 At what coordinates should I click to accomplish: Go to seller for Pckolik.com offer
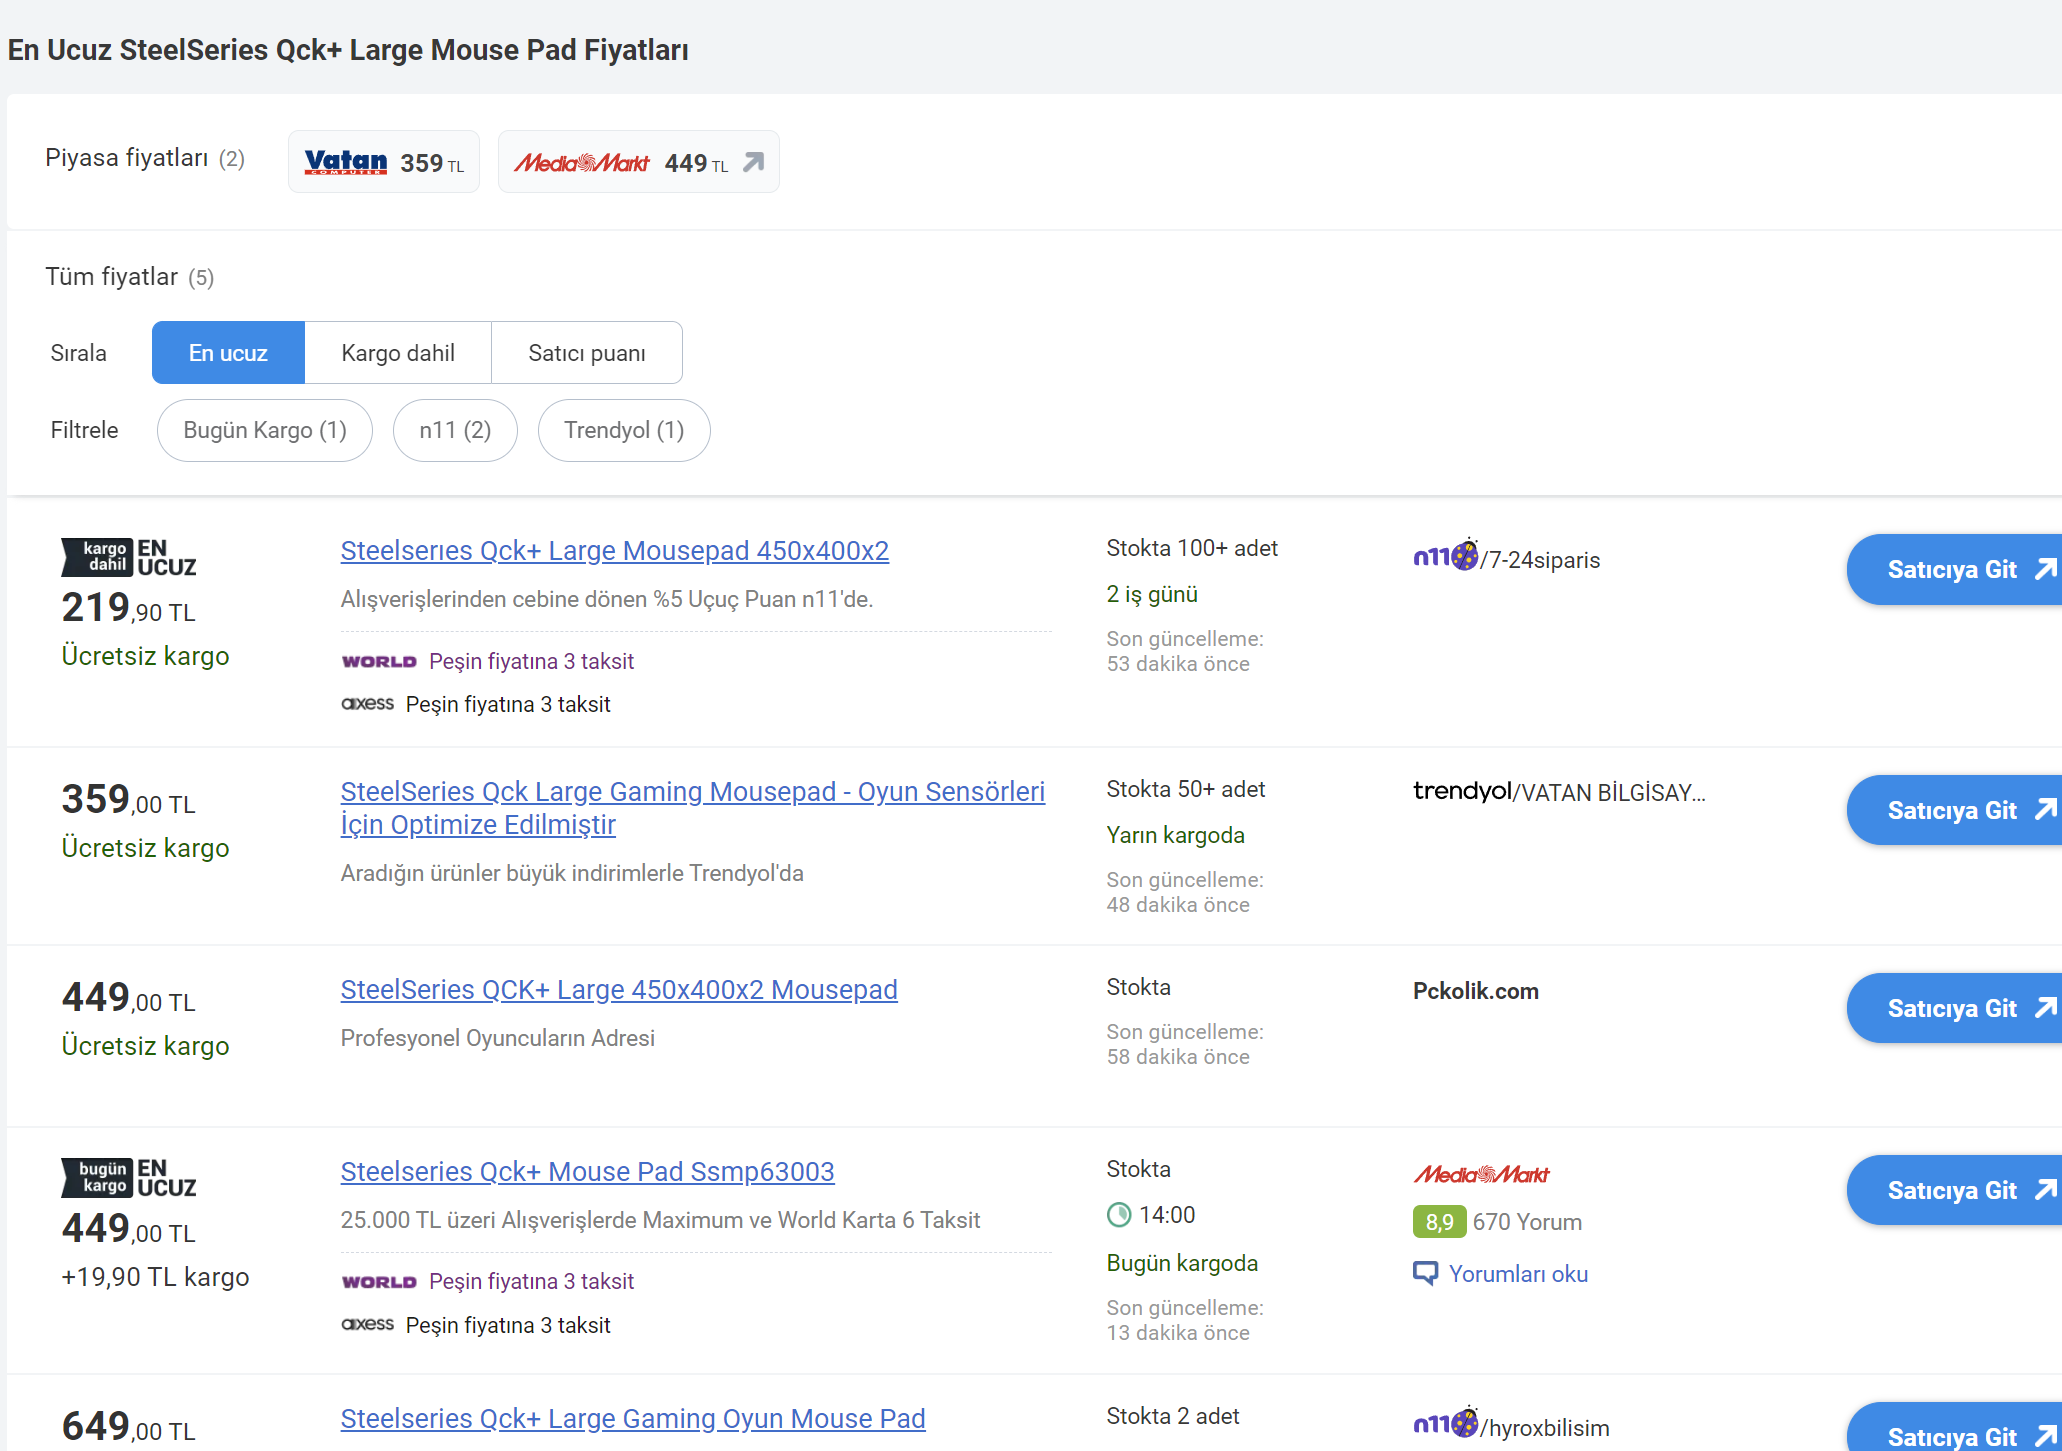(1954, 1009)
